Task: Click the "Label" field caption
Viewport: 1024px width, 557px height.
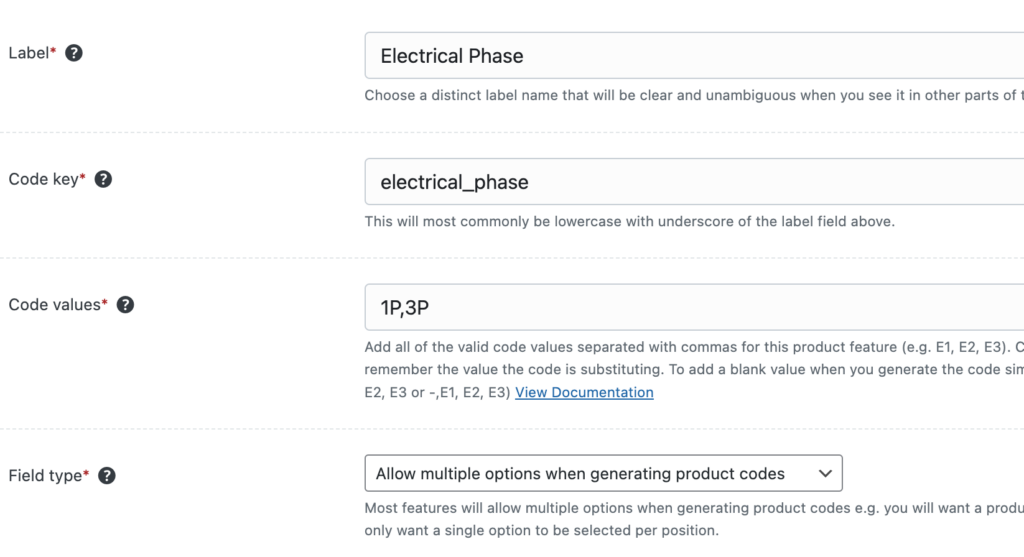Action: (x=28, y=53)
